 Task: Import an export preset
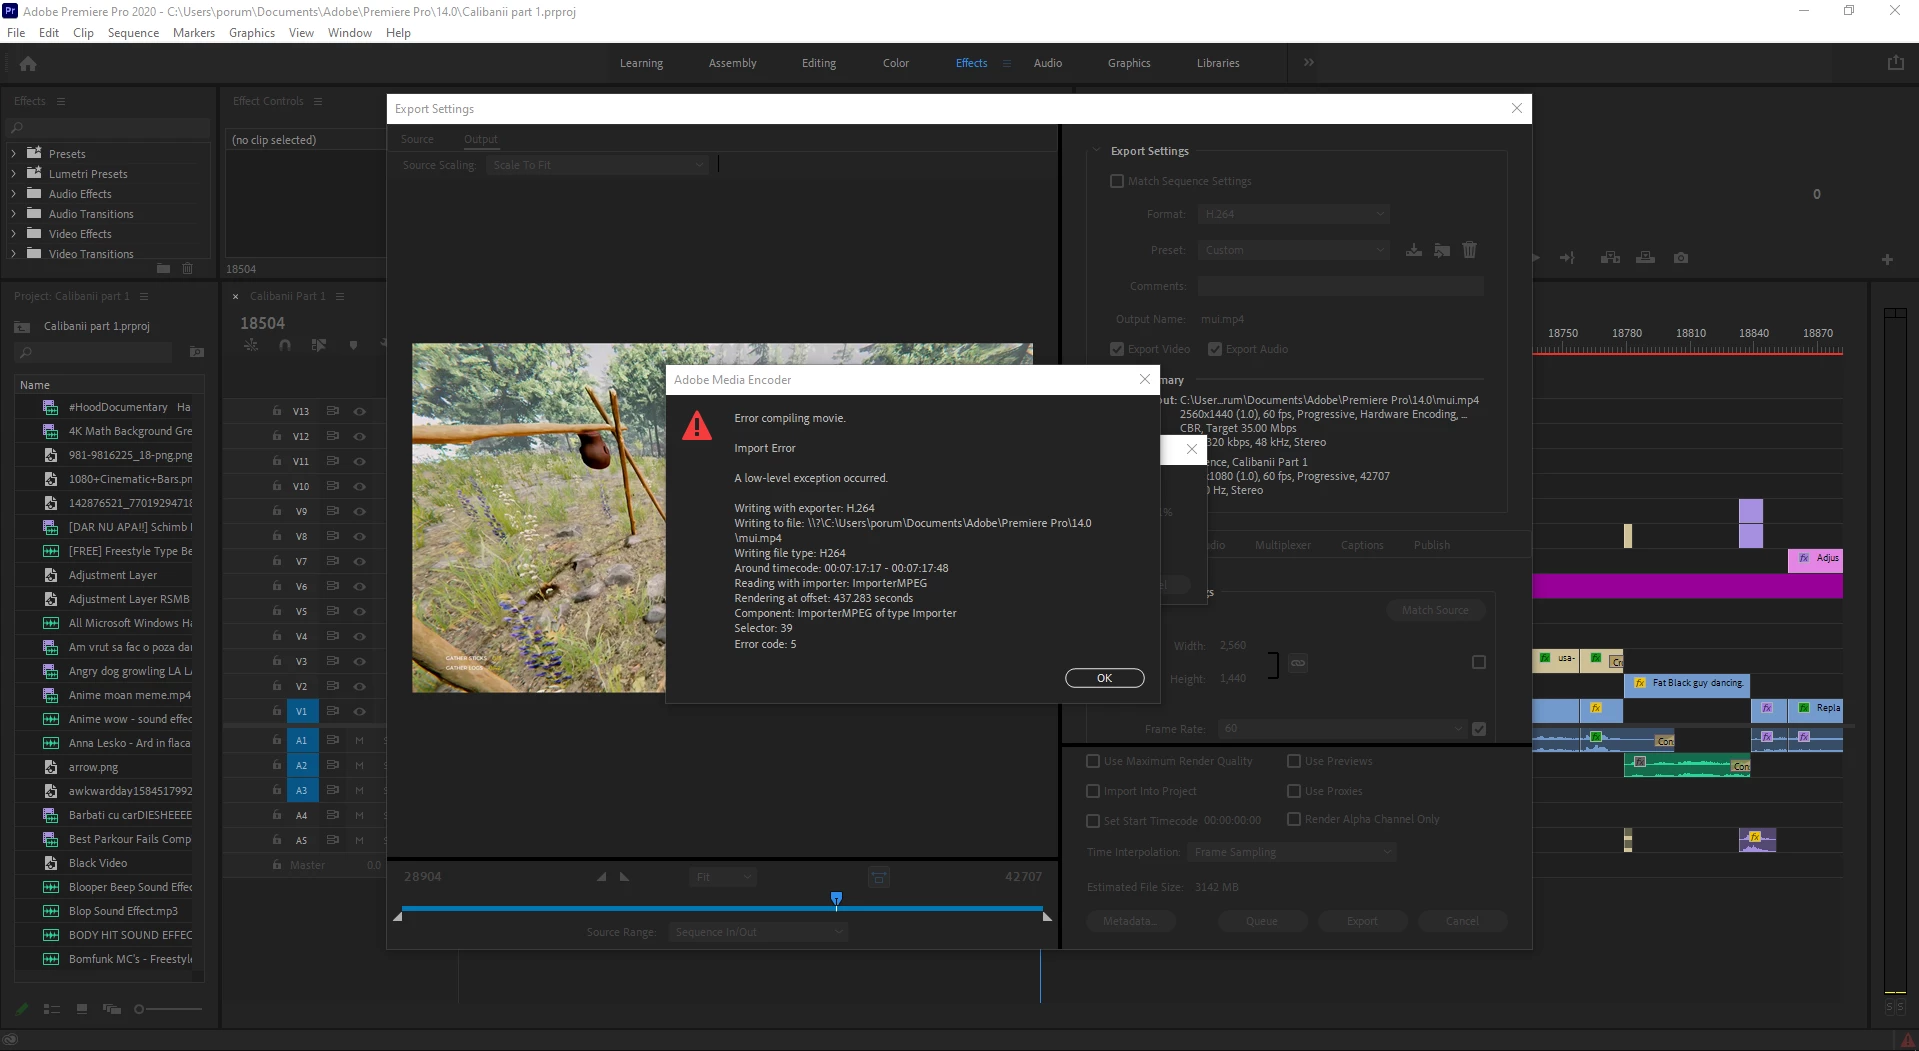tap(1441, 250)
